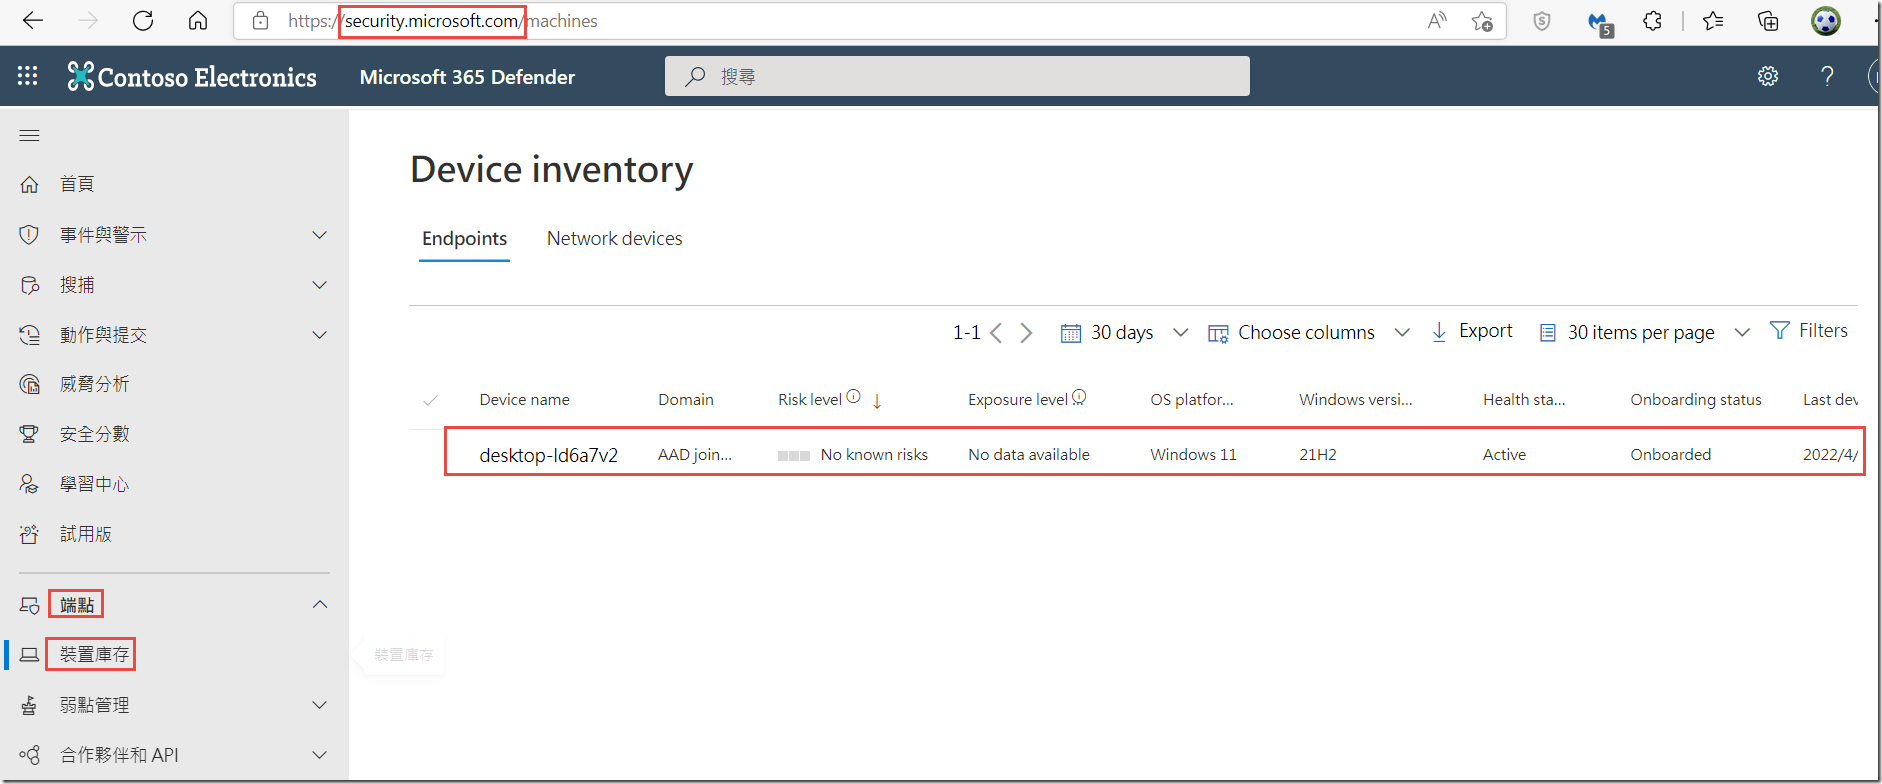Switch to the Network devices tab
1882x784 pixels.
[x=614, y=239]
